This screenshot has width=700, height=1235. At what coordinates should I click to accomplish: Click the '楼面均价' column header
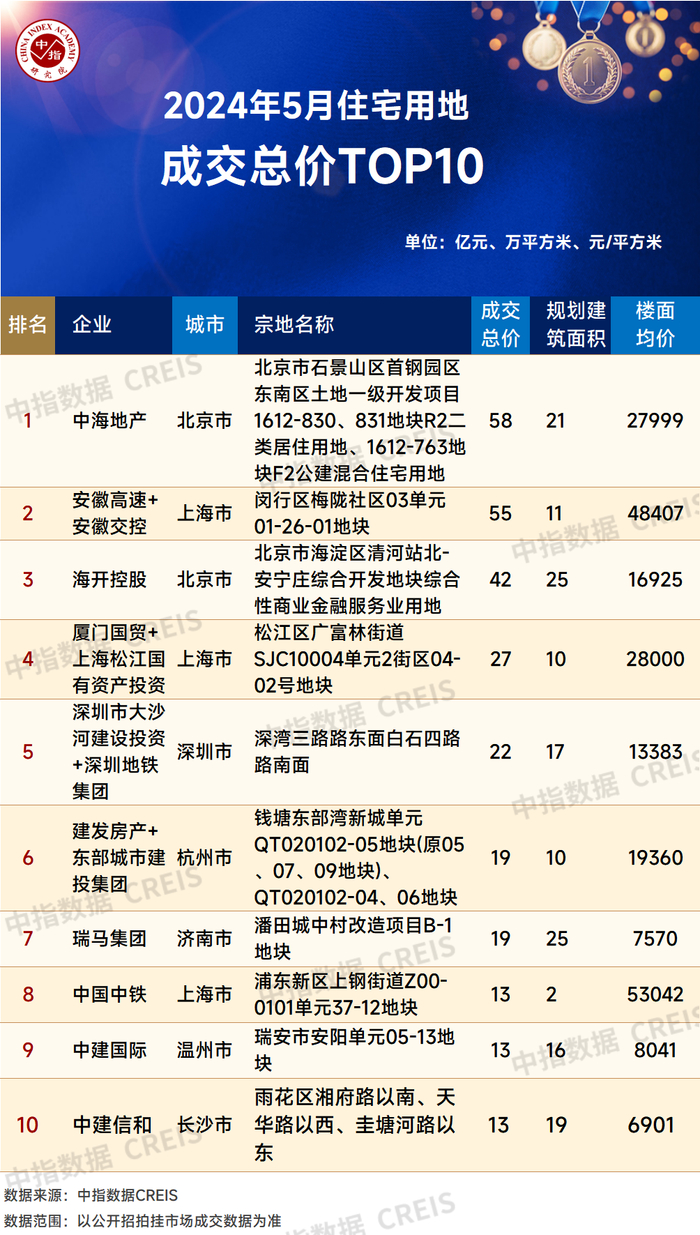coord(655,324)
